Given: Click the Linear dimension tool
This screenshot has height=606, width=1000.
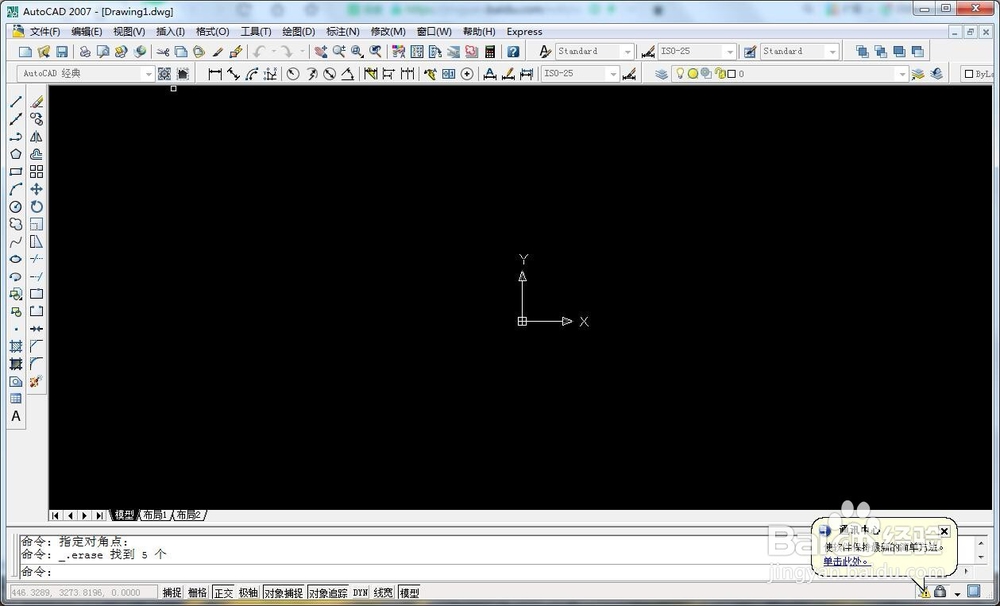Looking at the screenshot, I should (x=215, y=74).
